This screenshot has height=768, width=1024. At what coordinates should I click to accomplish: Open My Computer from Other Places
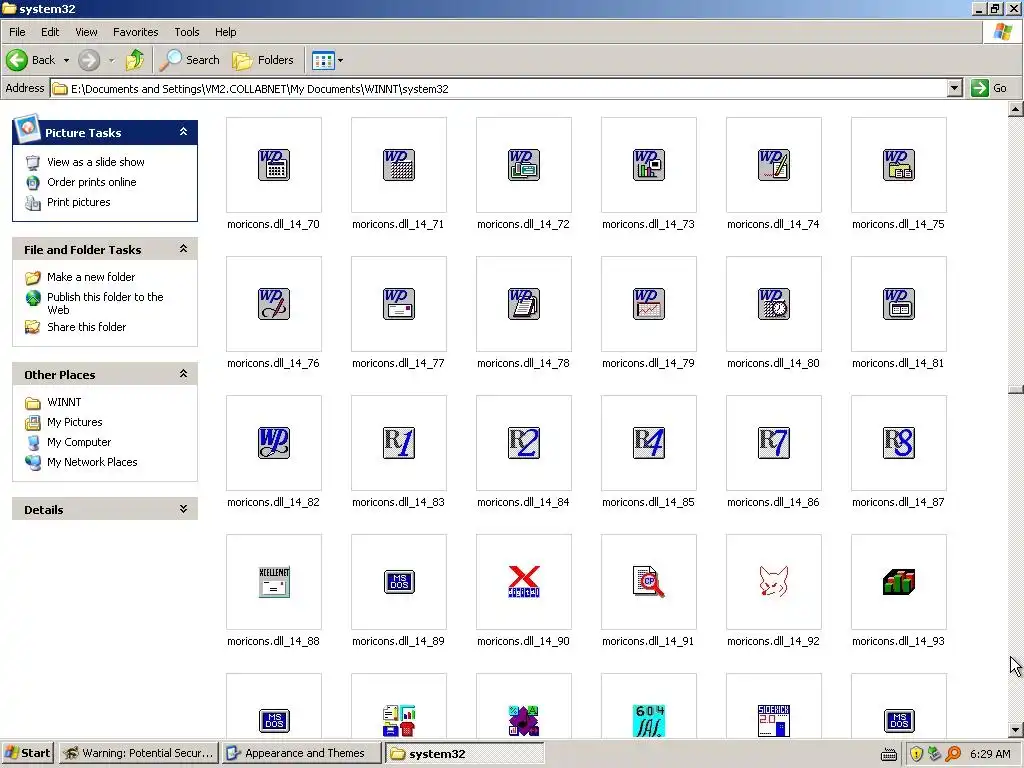(79, 442)
